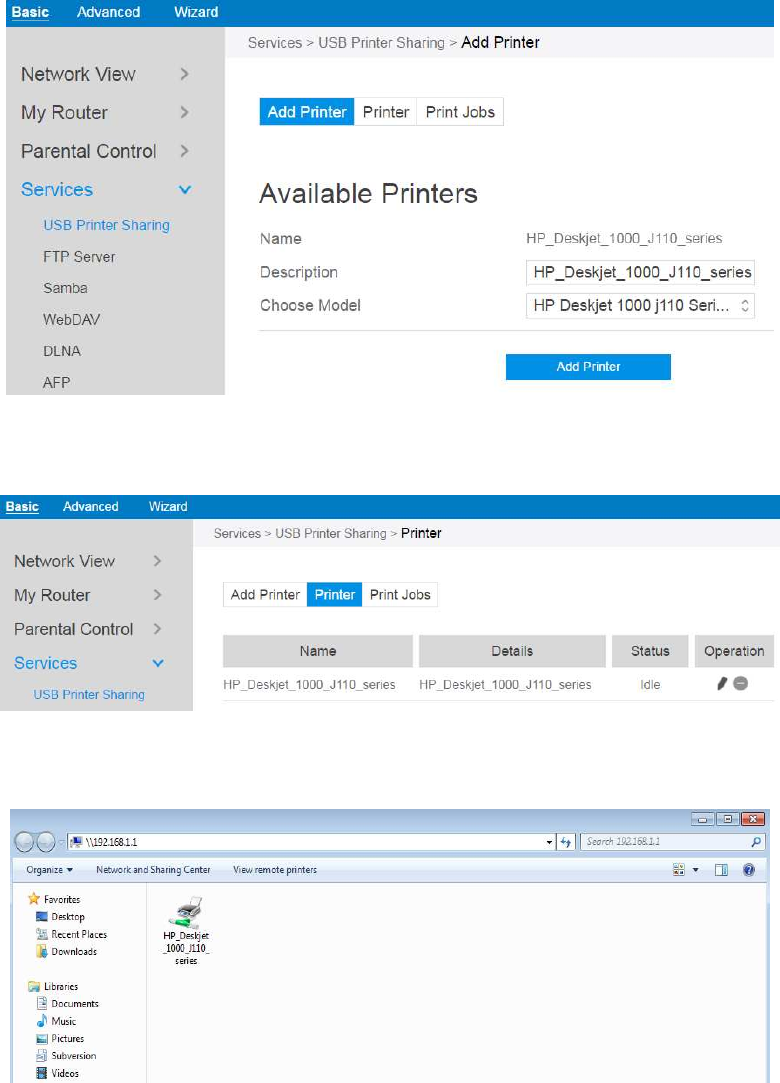Open AFP under Services
The width and height of the screenshot is (780, 1083).
56,383
